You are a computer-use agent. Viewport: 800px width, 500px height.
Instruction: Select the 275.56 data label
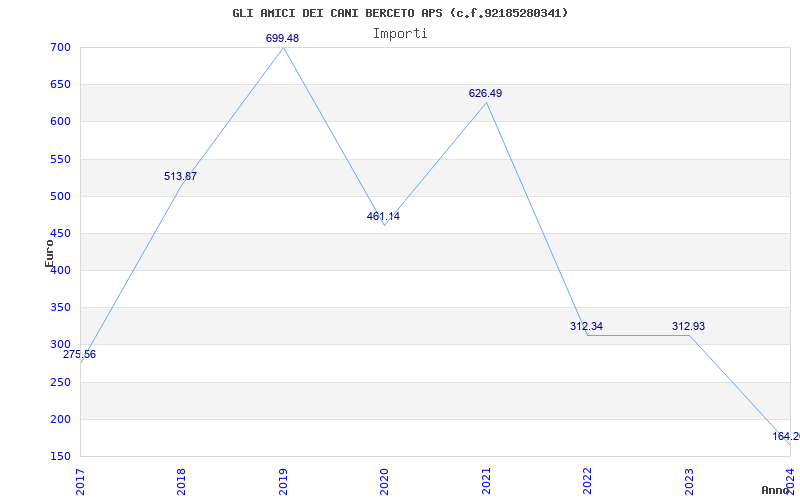[79, 355]
